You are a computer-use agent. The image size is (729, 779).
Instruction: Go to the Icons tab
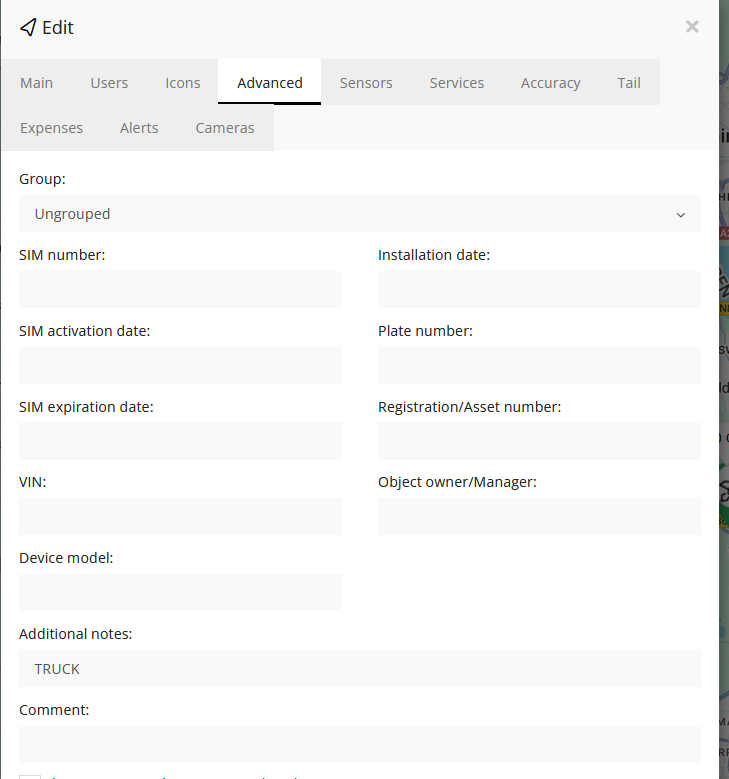click(x=183, y=83)
